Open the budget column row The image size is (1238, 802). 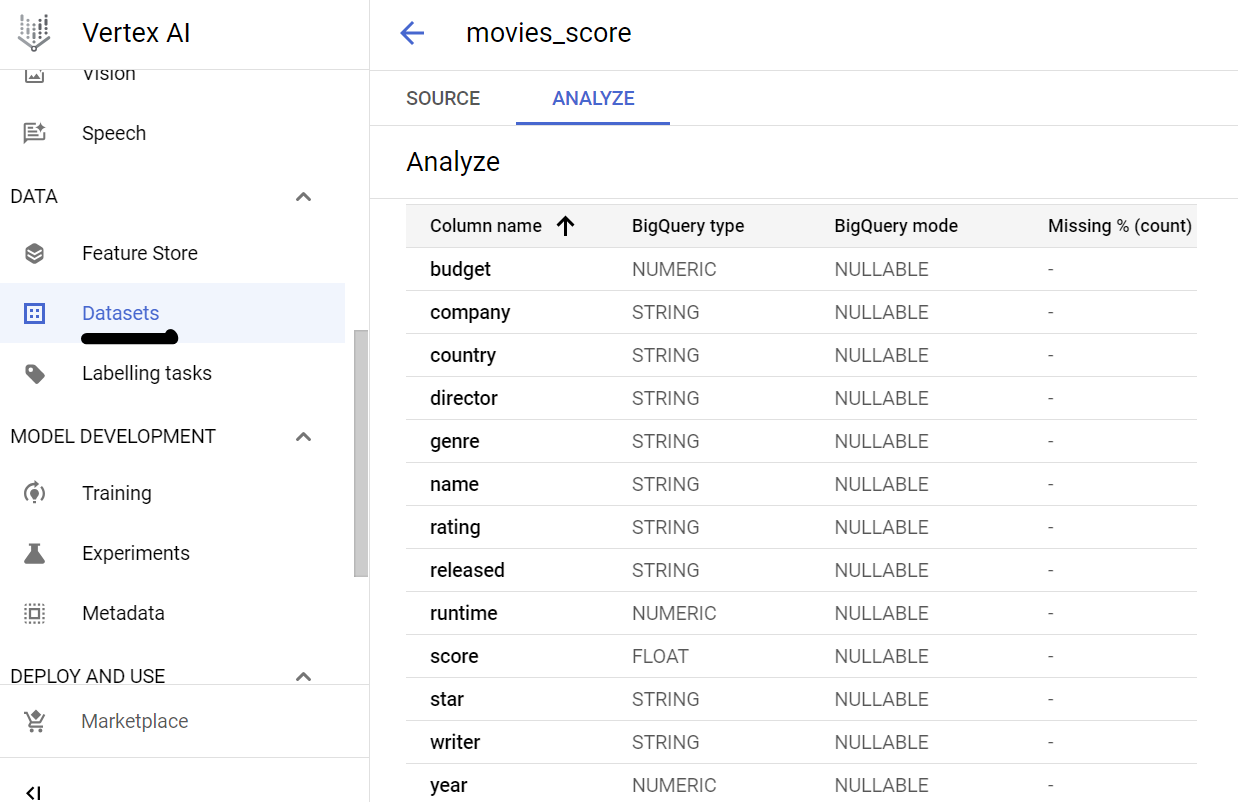point(460,269)
